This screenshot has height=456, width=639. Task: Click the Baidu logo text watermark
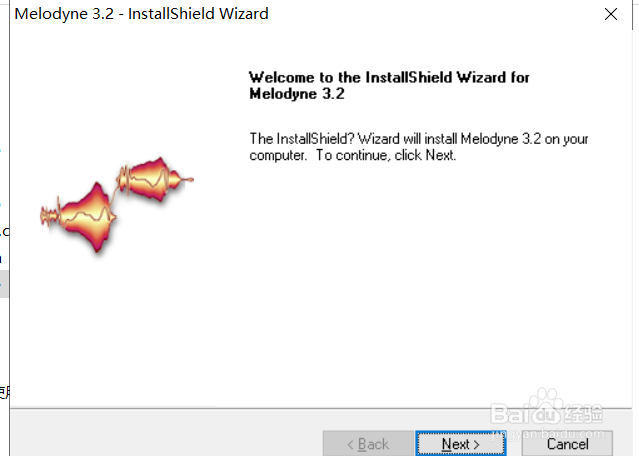[546, 413]
